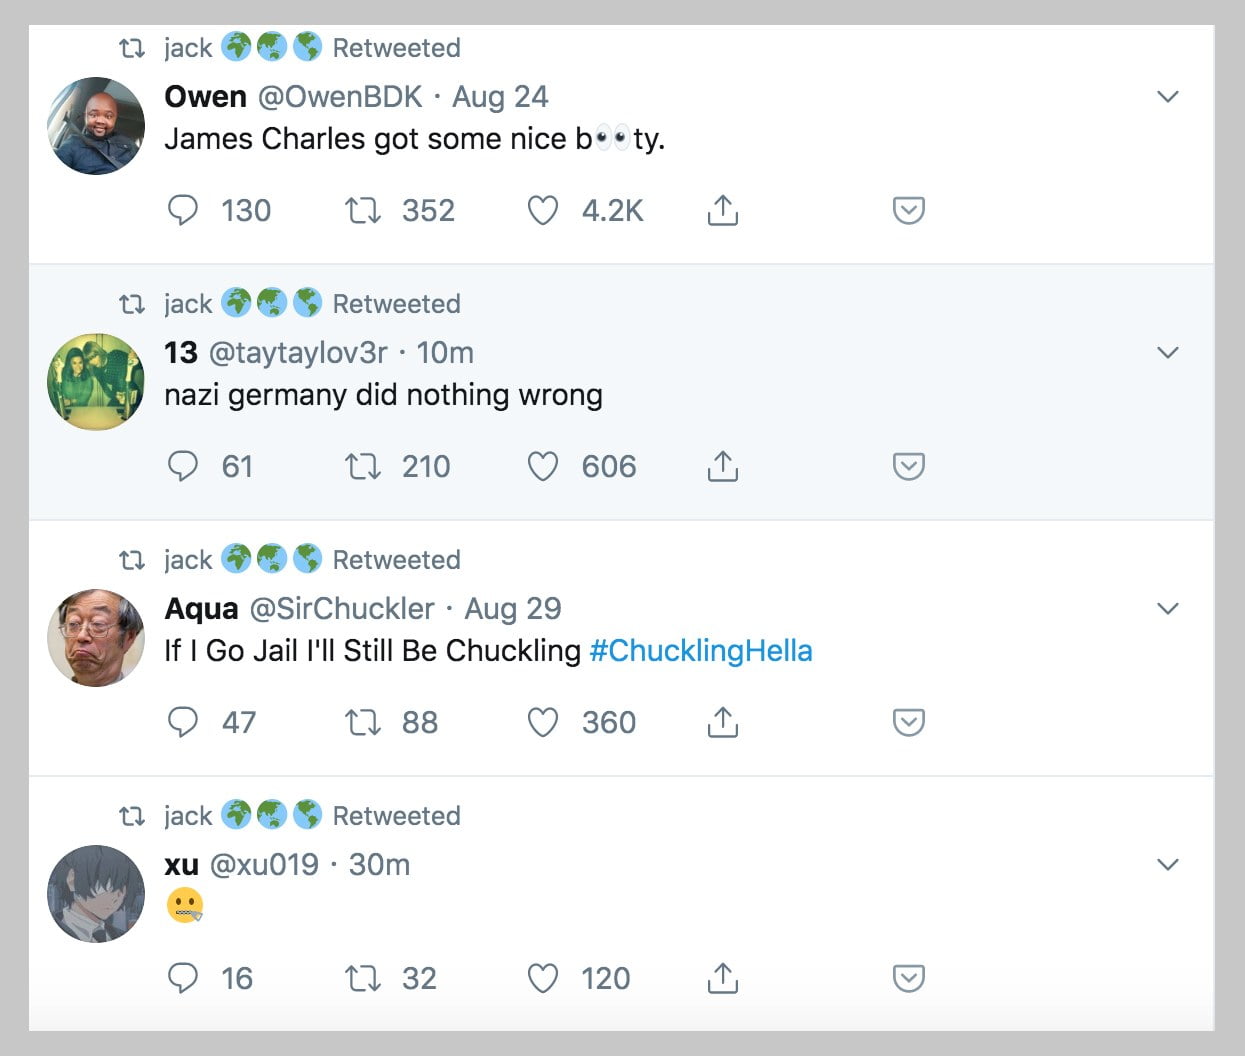The height and width of the screenshot is (1056, 1245).
Task: Like Owen's tweet with 4.2K likes
Action: 542,210
